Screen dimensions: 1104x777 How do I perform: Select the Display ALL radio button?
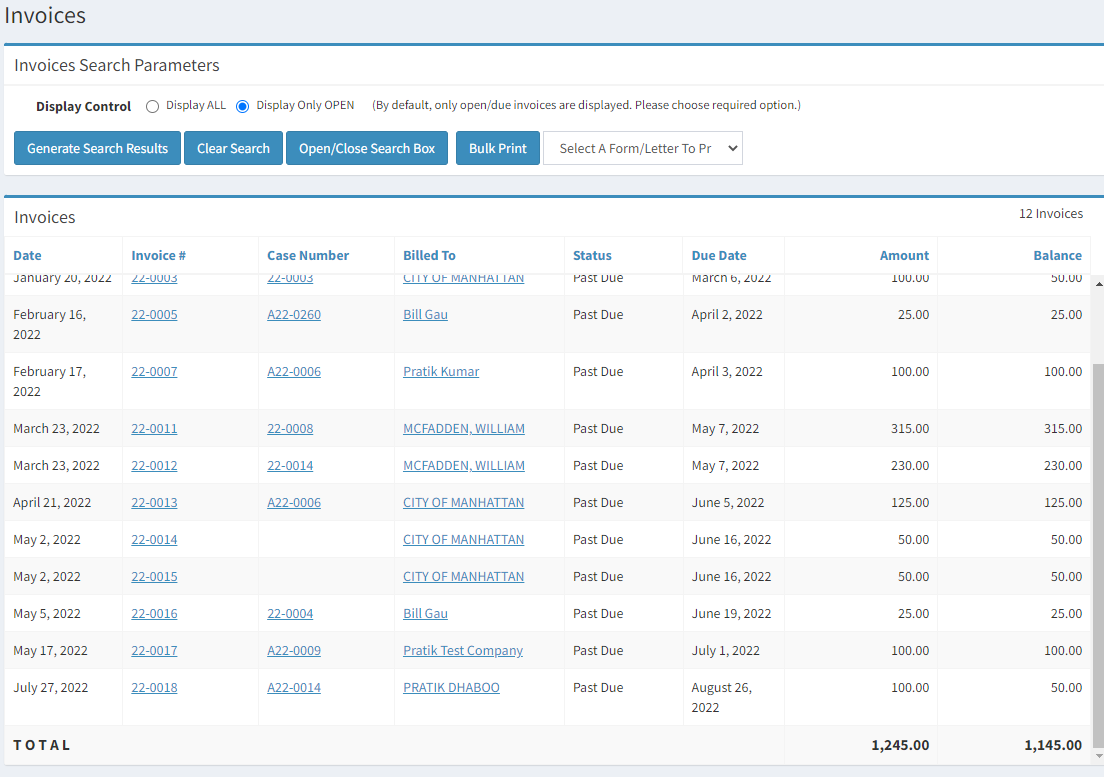(x=152, y=106)
